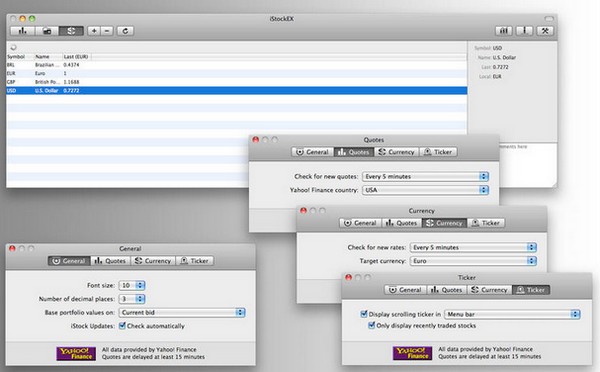Sort by the Name column header

click(48, 57)
